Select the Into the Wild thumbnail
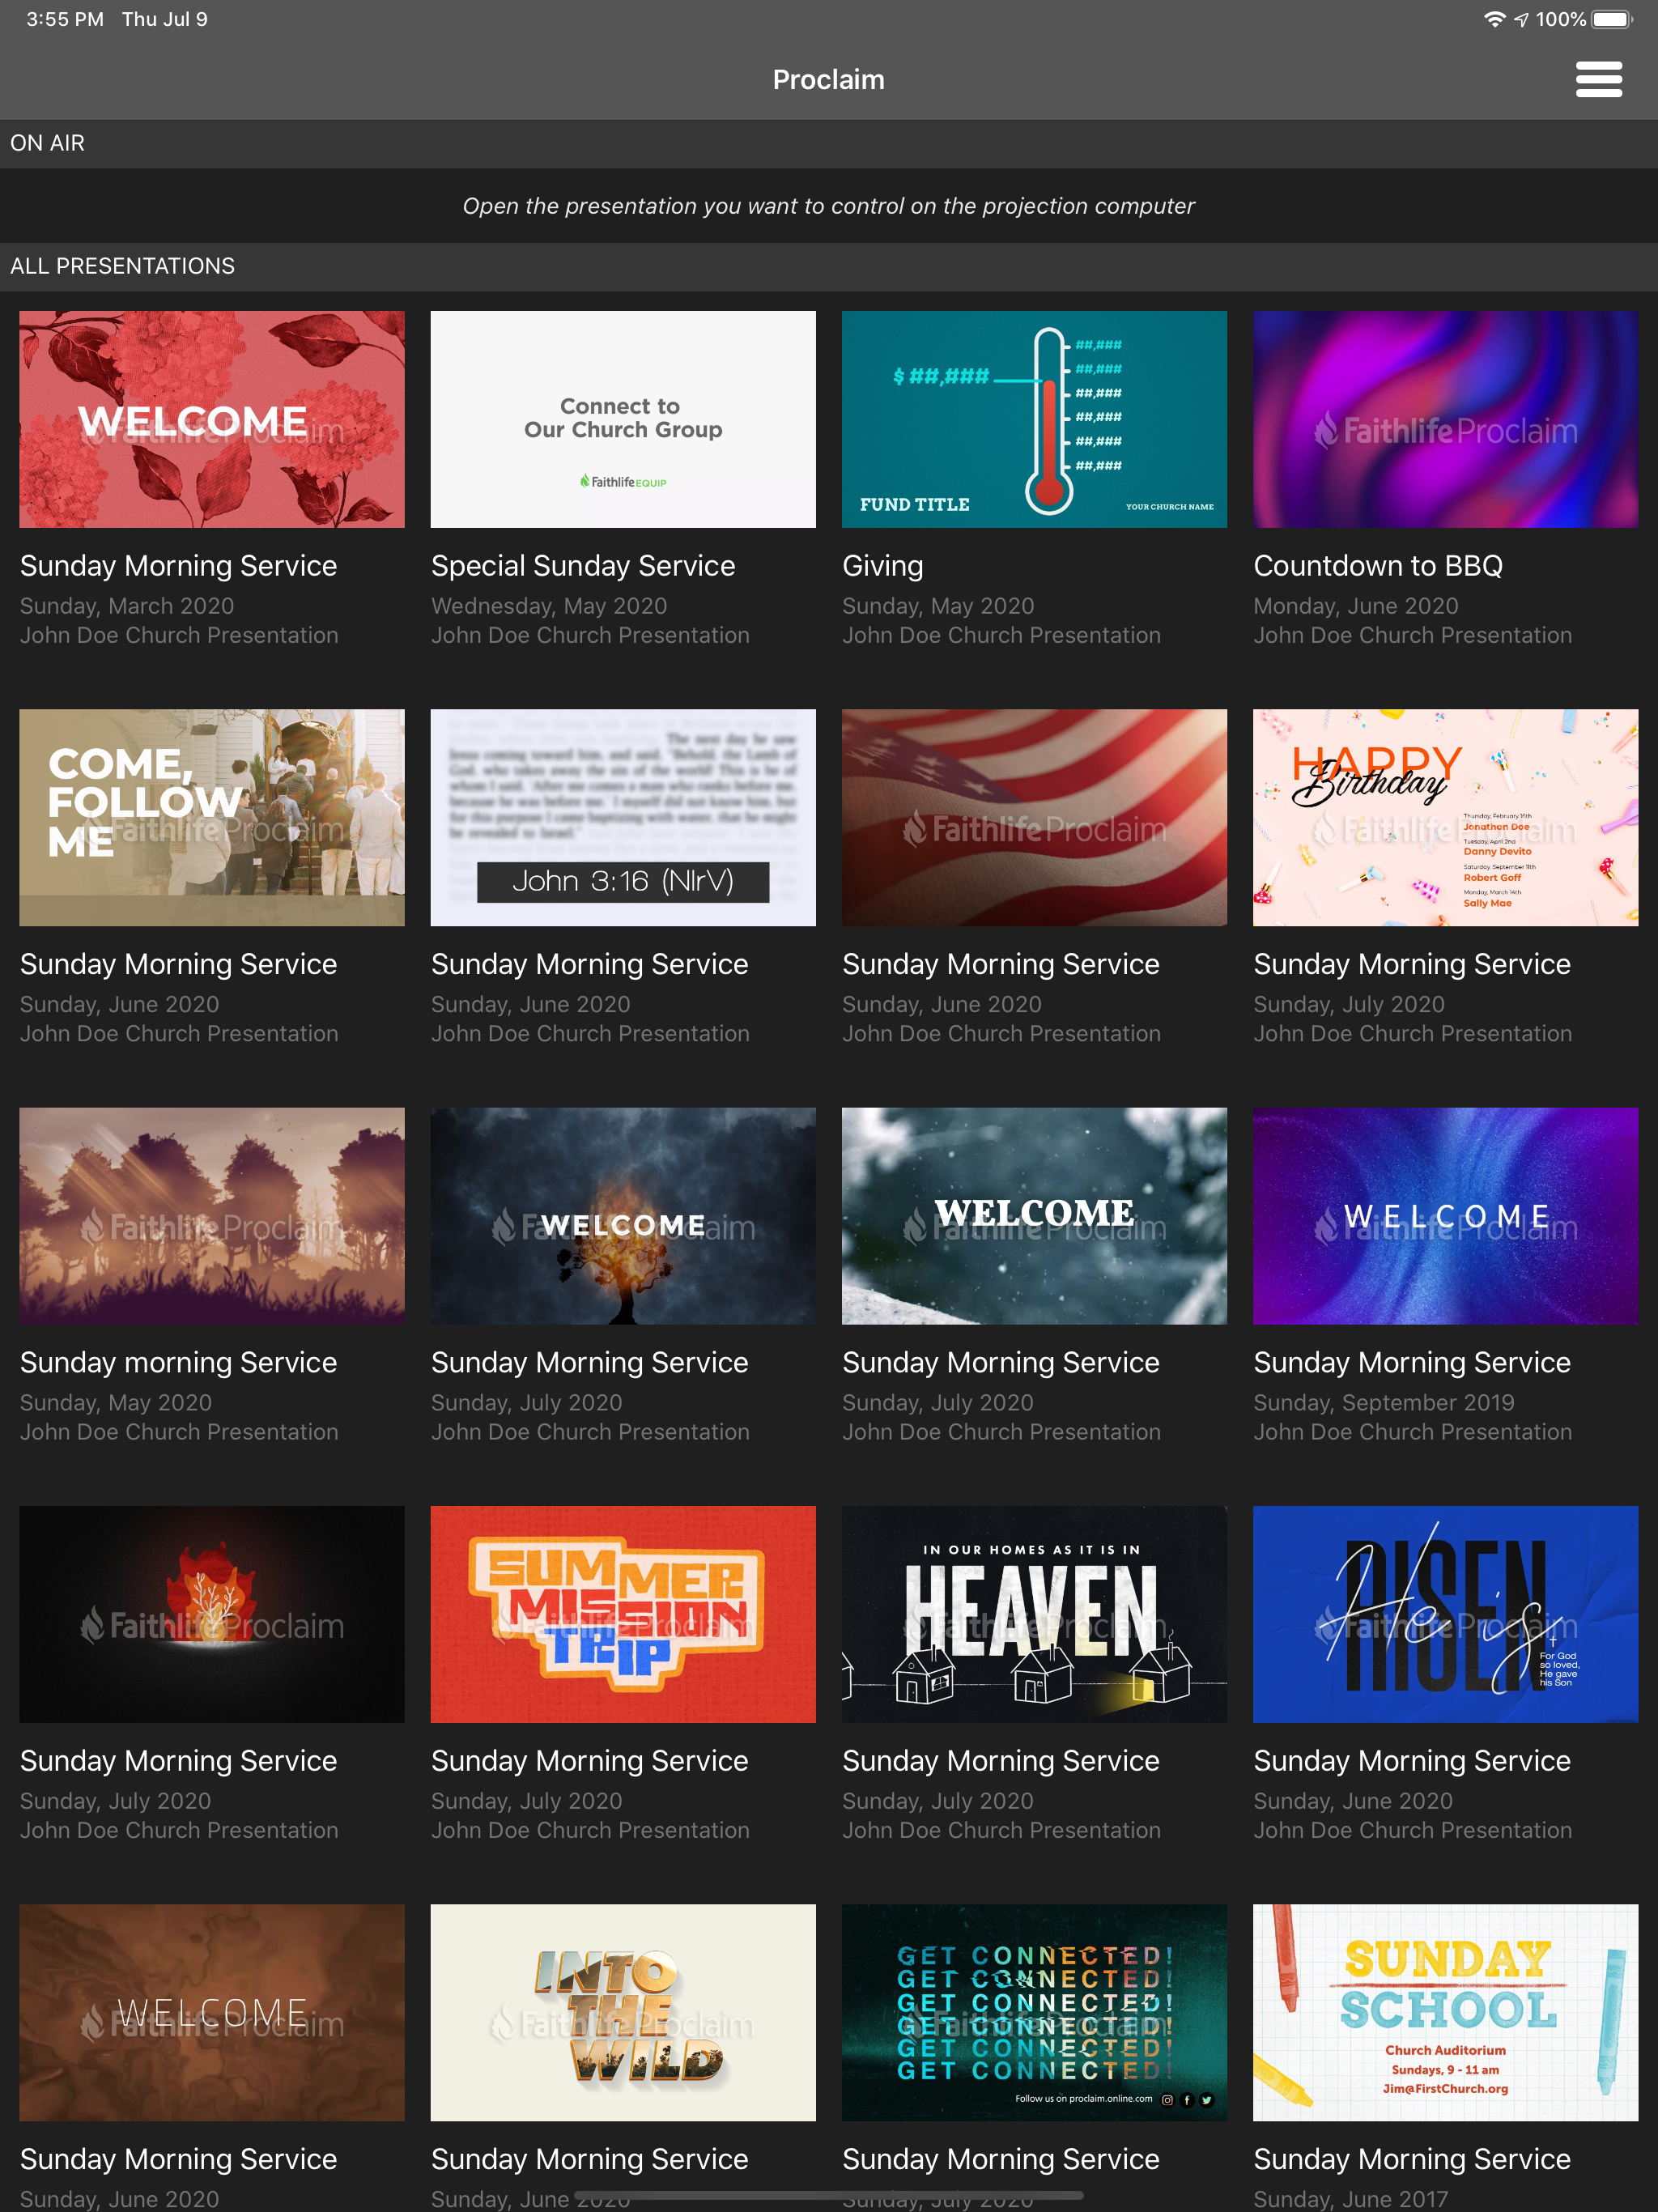 pyautogui.click(x=623, y=2012)
